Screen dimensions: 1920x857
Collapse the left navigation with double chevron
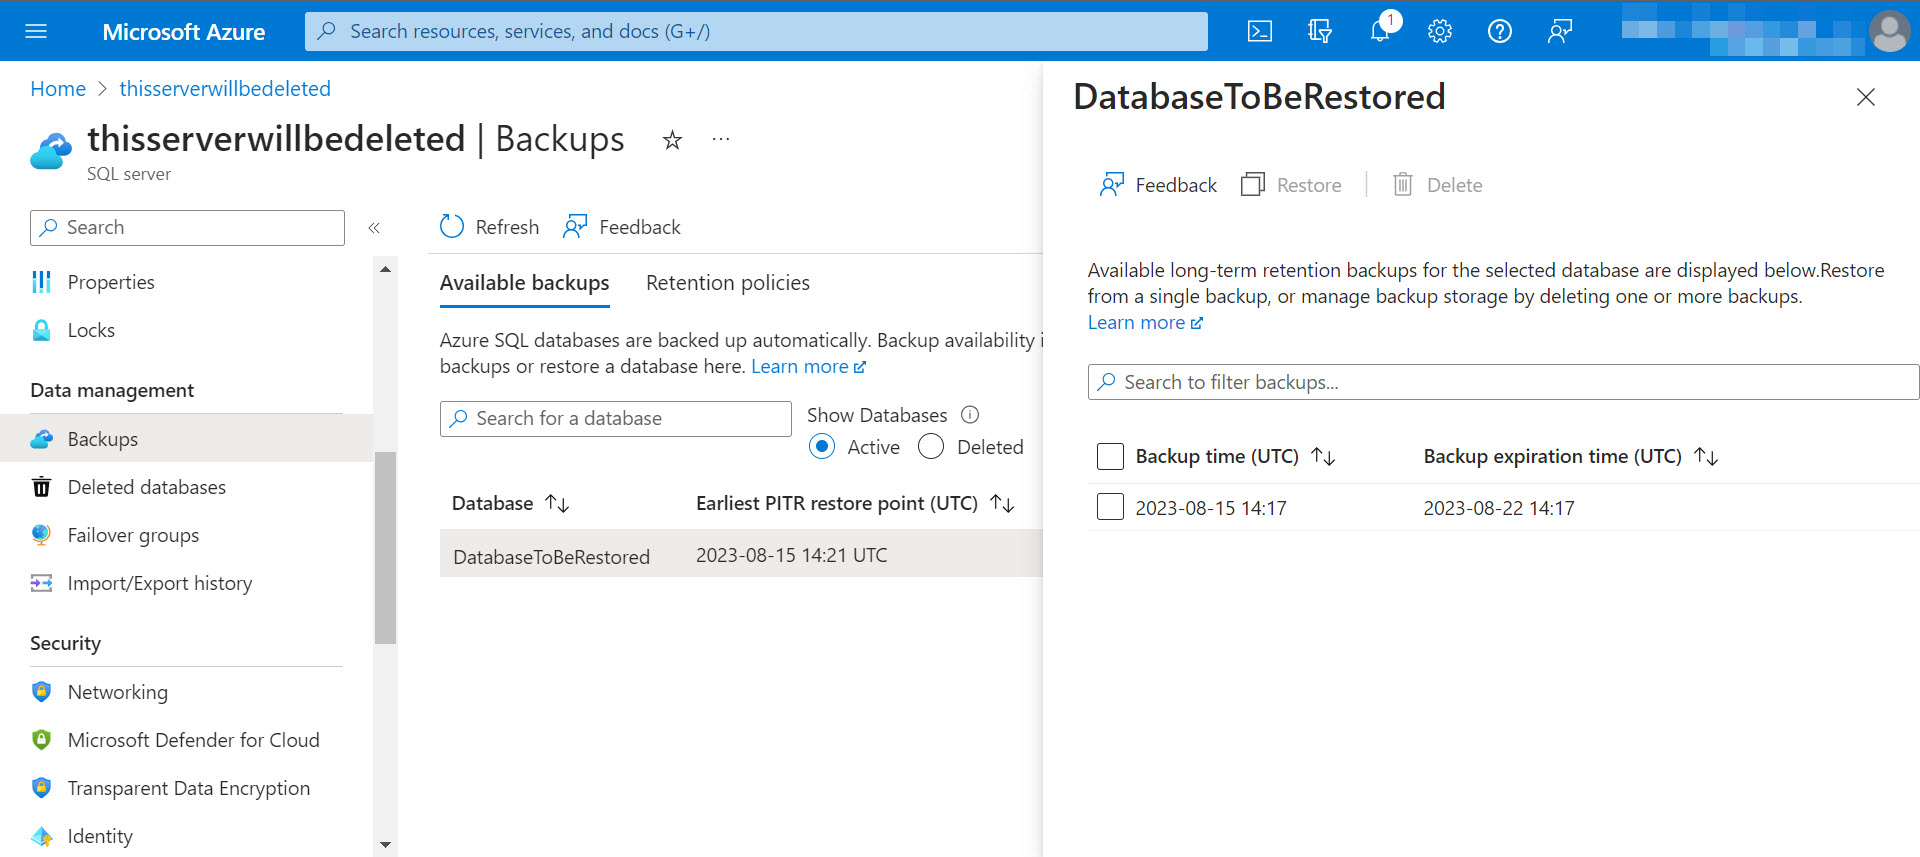pos(374,228)
